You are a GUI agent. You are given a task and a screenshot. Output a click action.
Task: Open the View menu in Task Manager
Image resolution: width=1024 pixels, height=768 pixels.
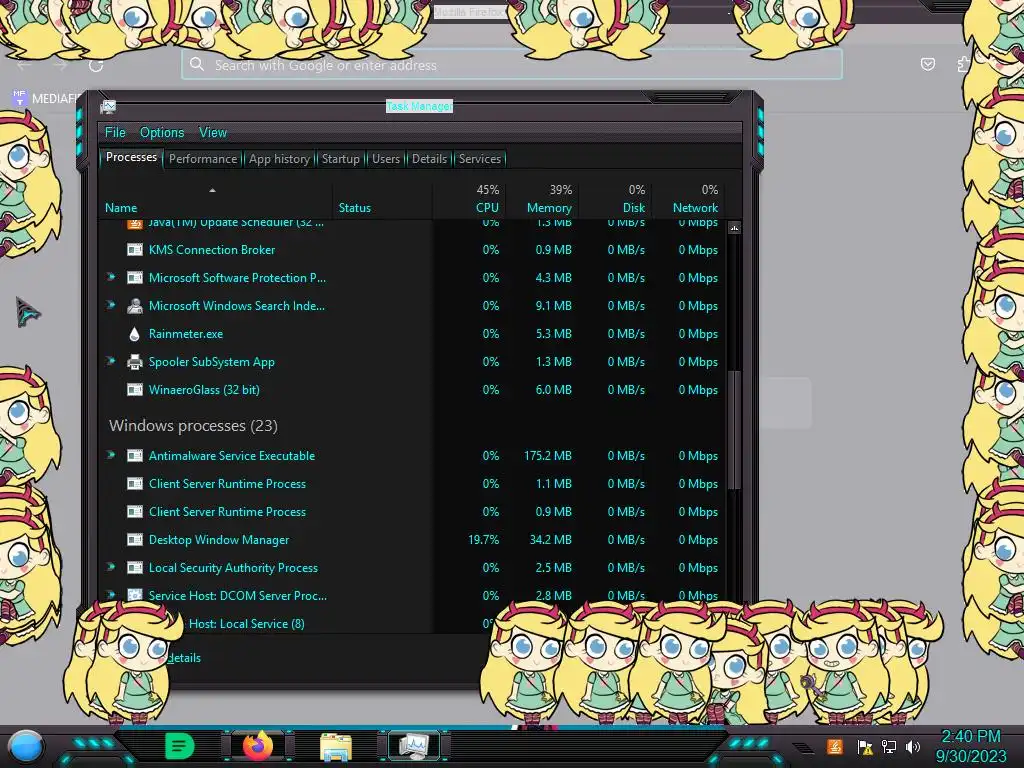(213, 133)
